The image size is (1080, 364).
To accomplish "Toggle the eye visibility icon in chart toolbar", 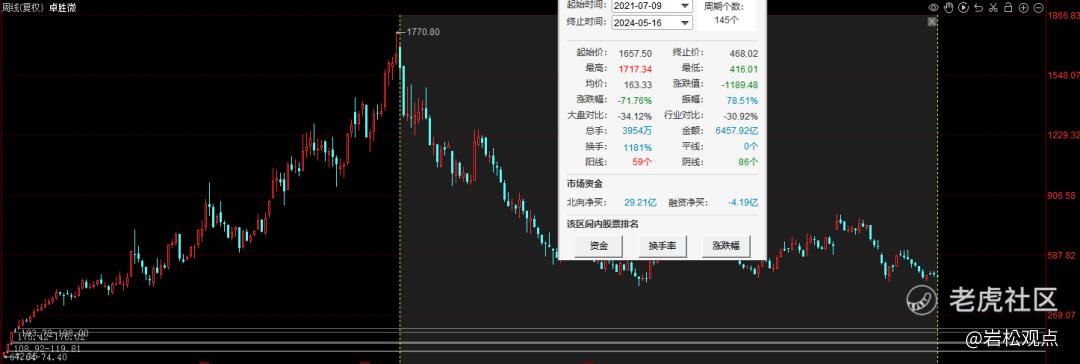I will 934,8.
